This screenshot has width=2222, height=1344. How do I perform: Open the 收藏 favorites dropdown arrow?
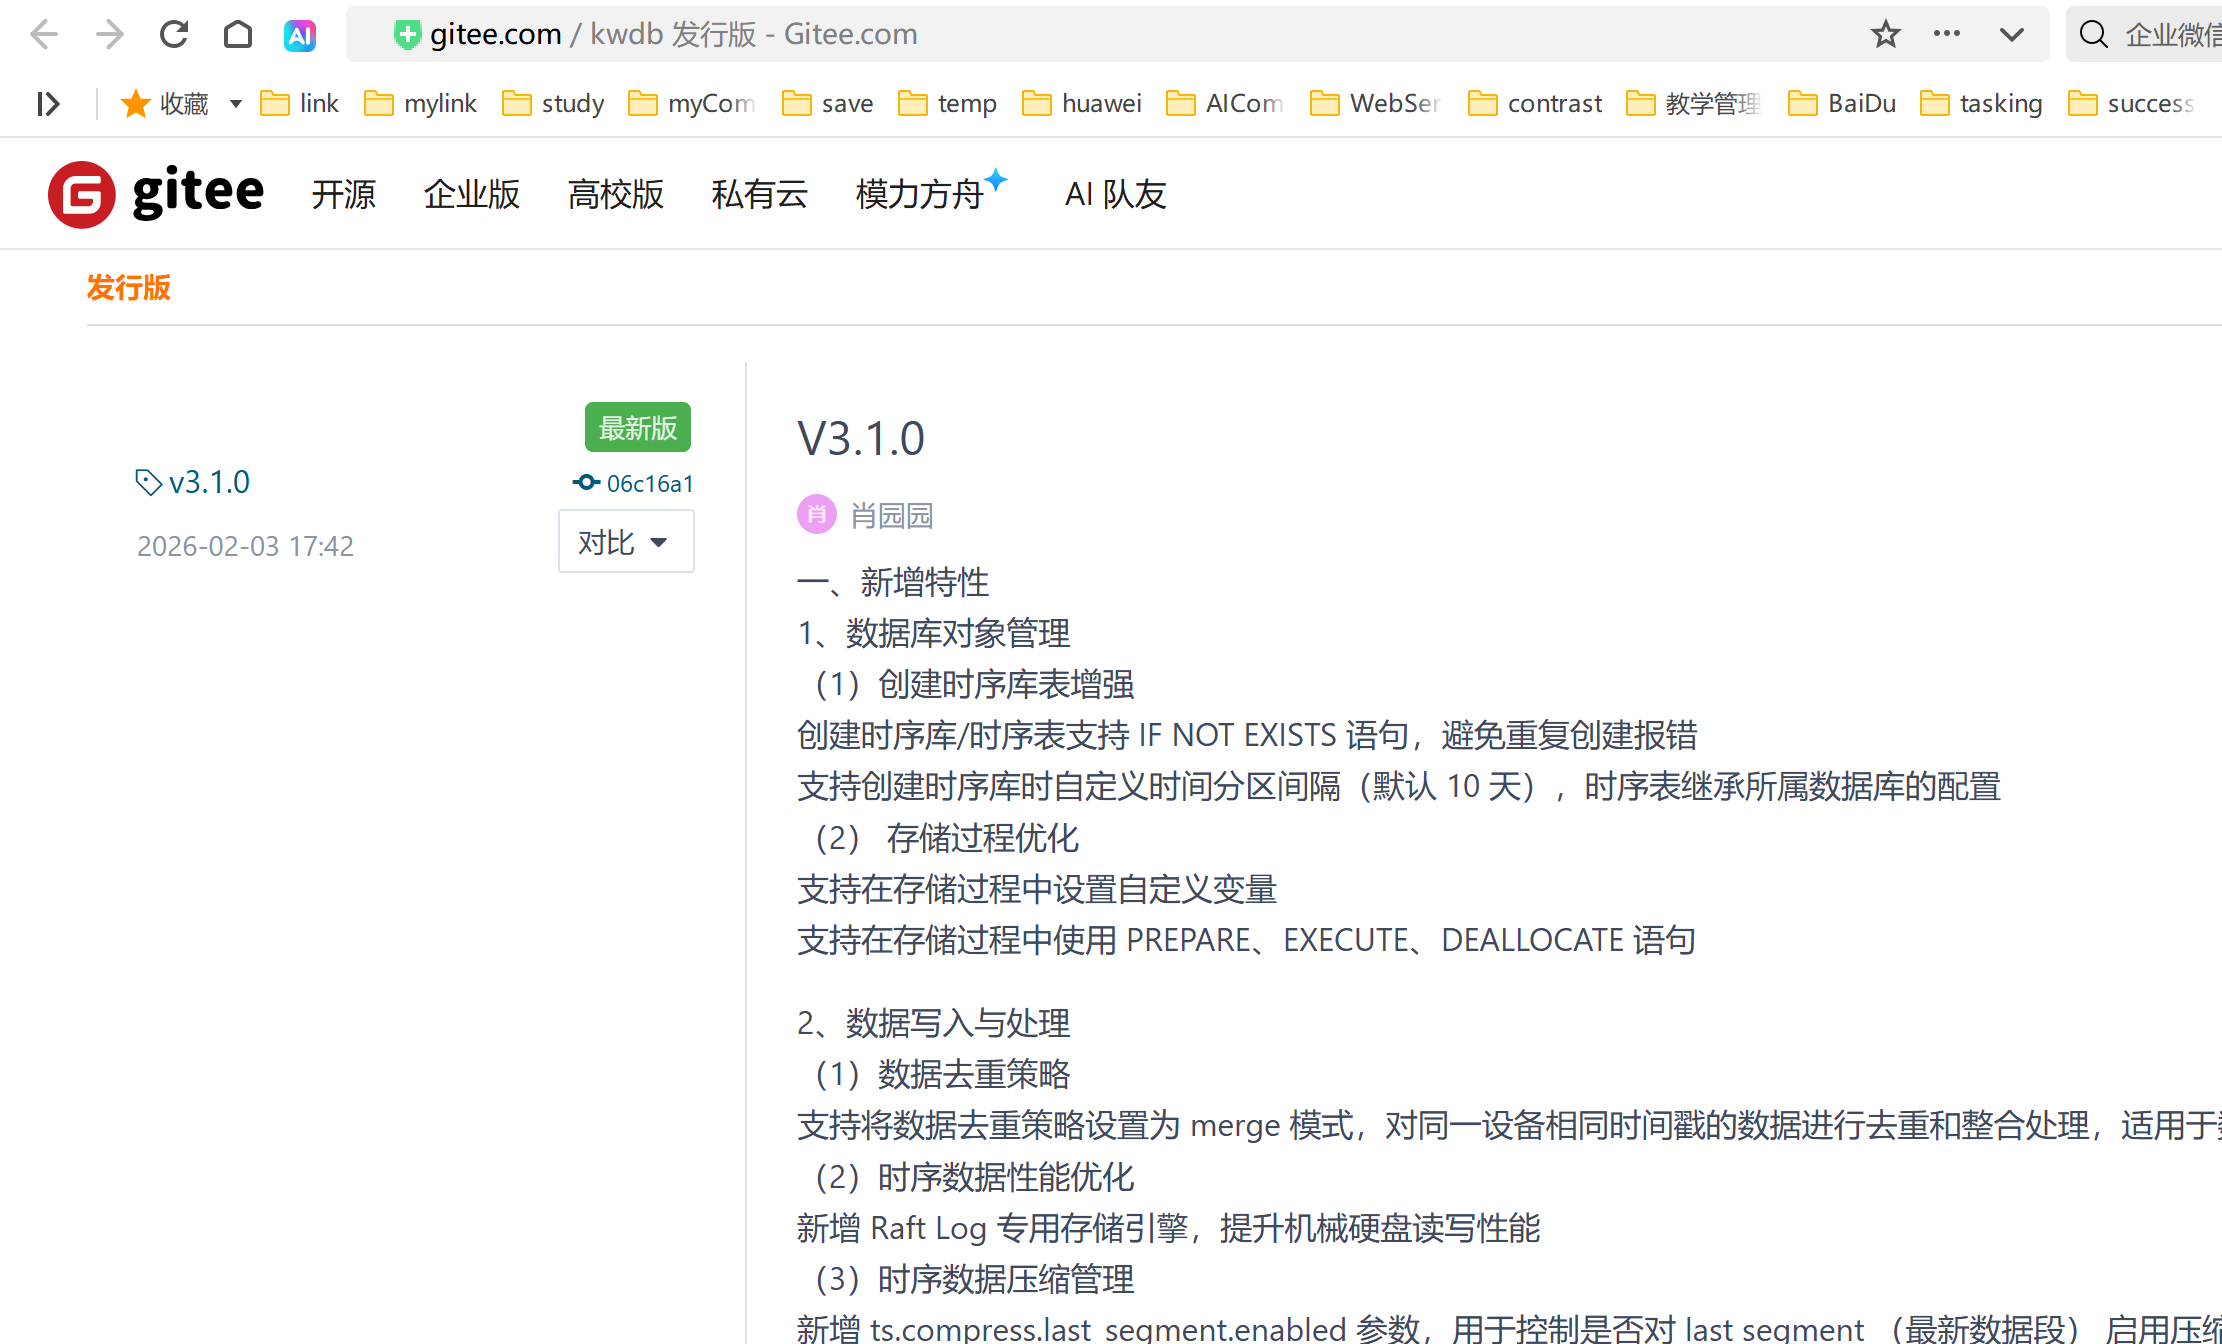tap(236, 104)
